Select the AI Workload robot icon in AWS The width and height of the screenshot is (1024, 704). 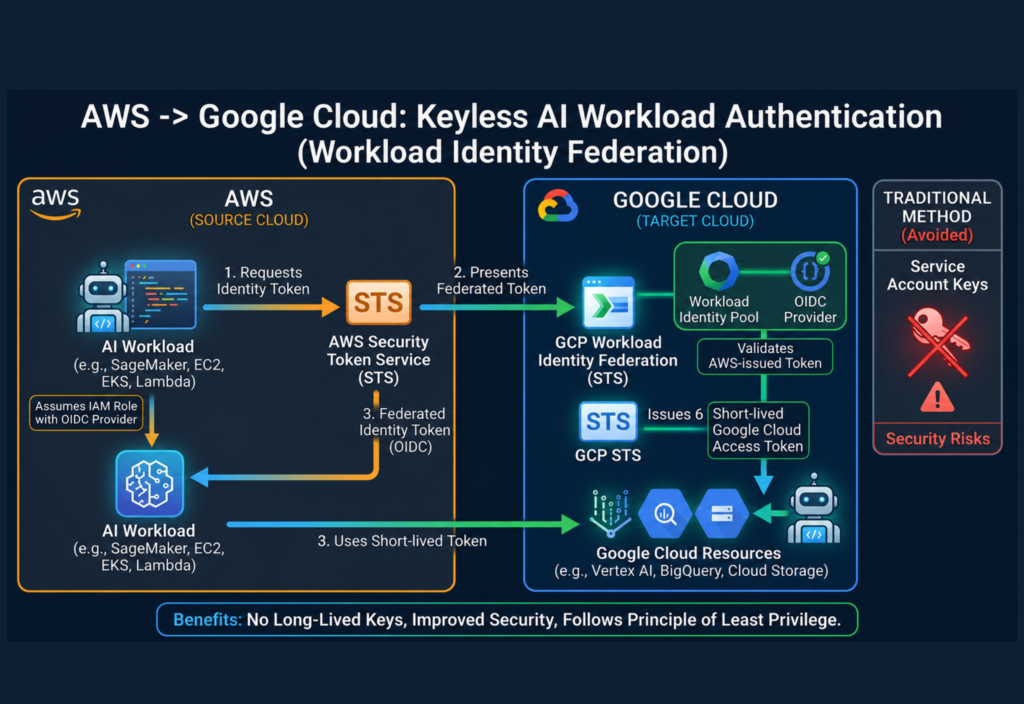tap(101, 297)
